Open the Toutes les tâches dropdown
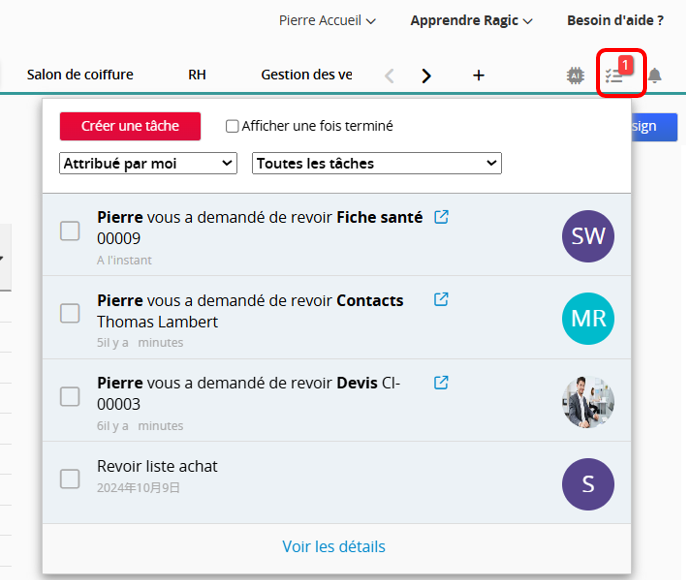The image size is (686, 580). tap(377, 163)
